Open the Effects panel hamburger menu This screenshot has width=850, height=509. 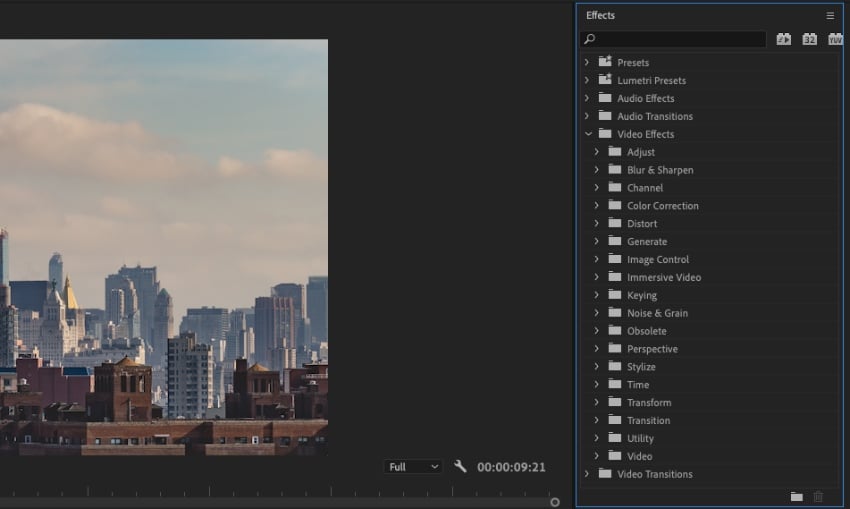coord(830,16)
